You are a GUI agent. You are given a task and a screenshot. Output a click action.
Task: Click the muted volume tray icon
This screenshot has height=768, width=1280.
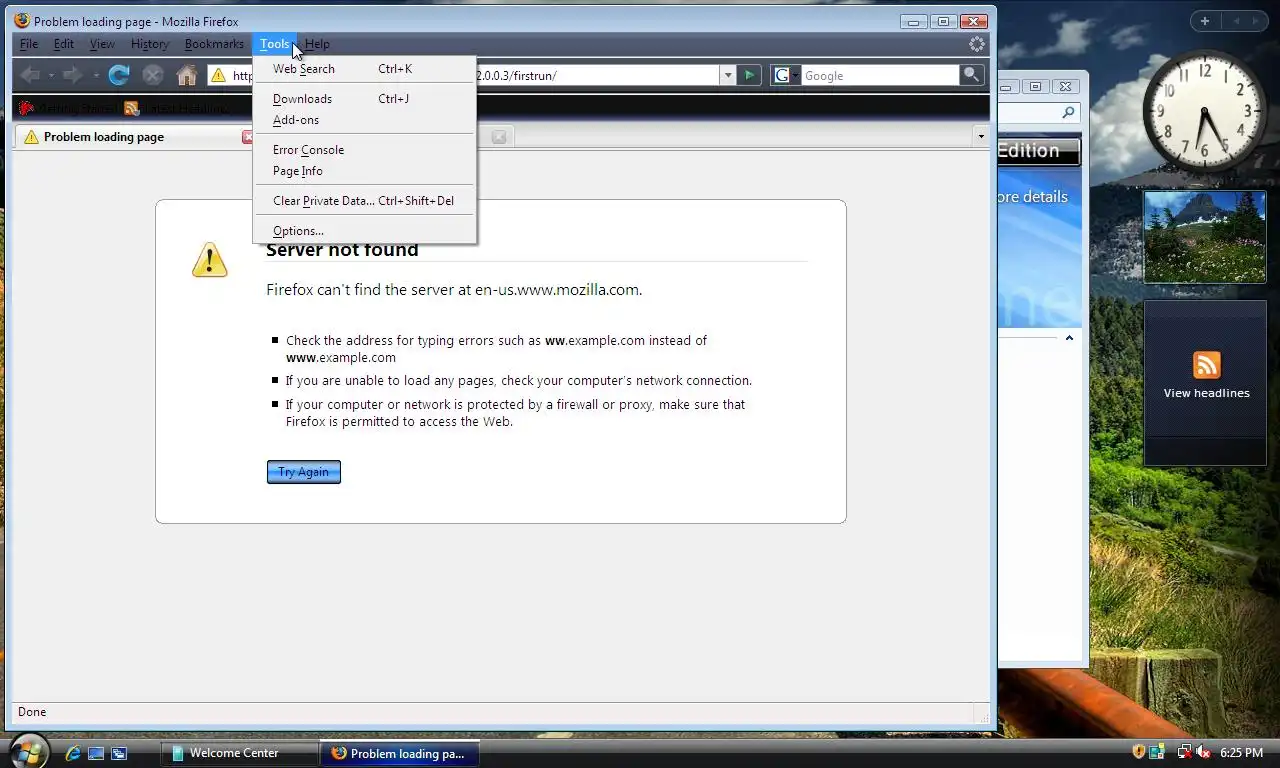1203,752
